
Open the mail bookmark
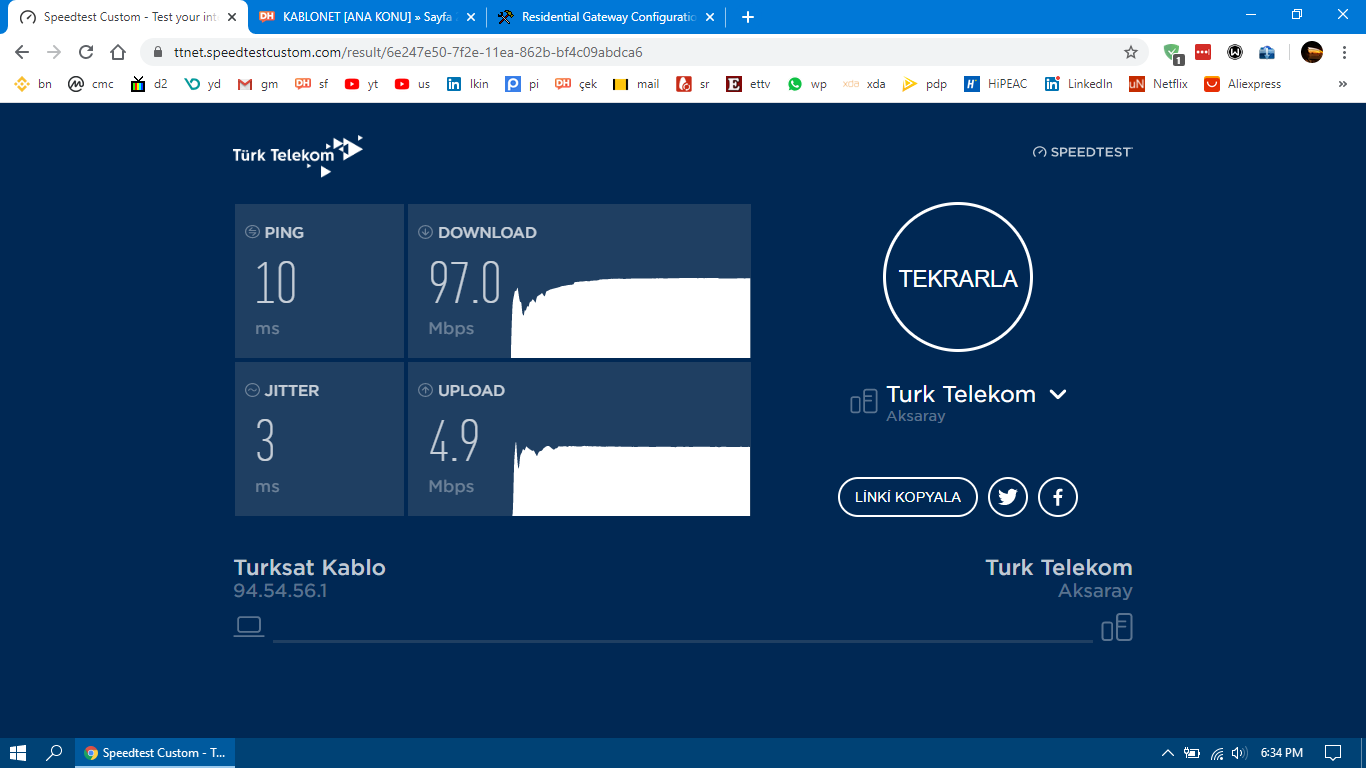(x=636, y=84)
